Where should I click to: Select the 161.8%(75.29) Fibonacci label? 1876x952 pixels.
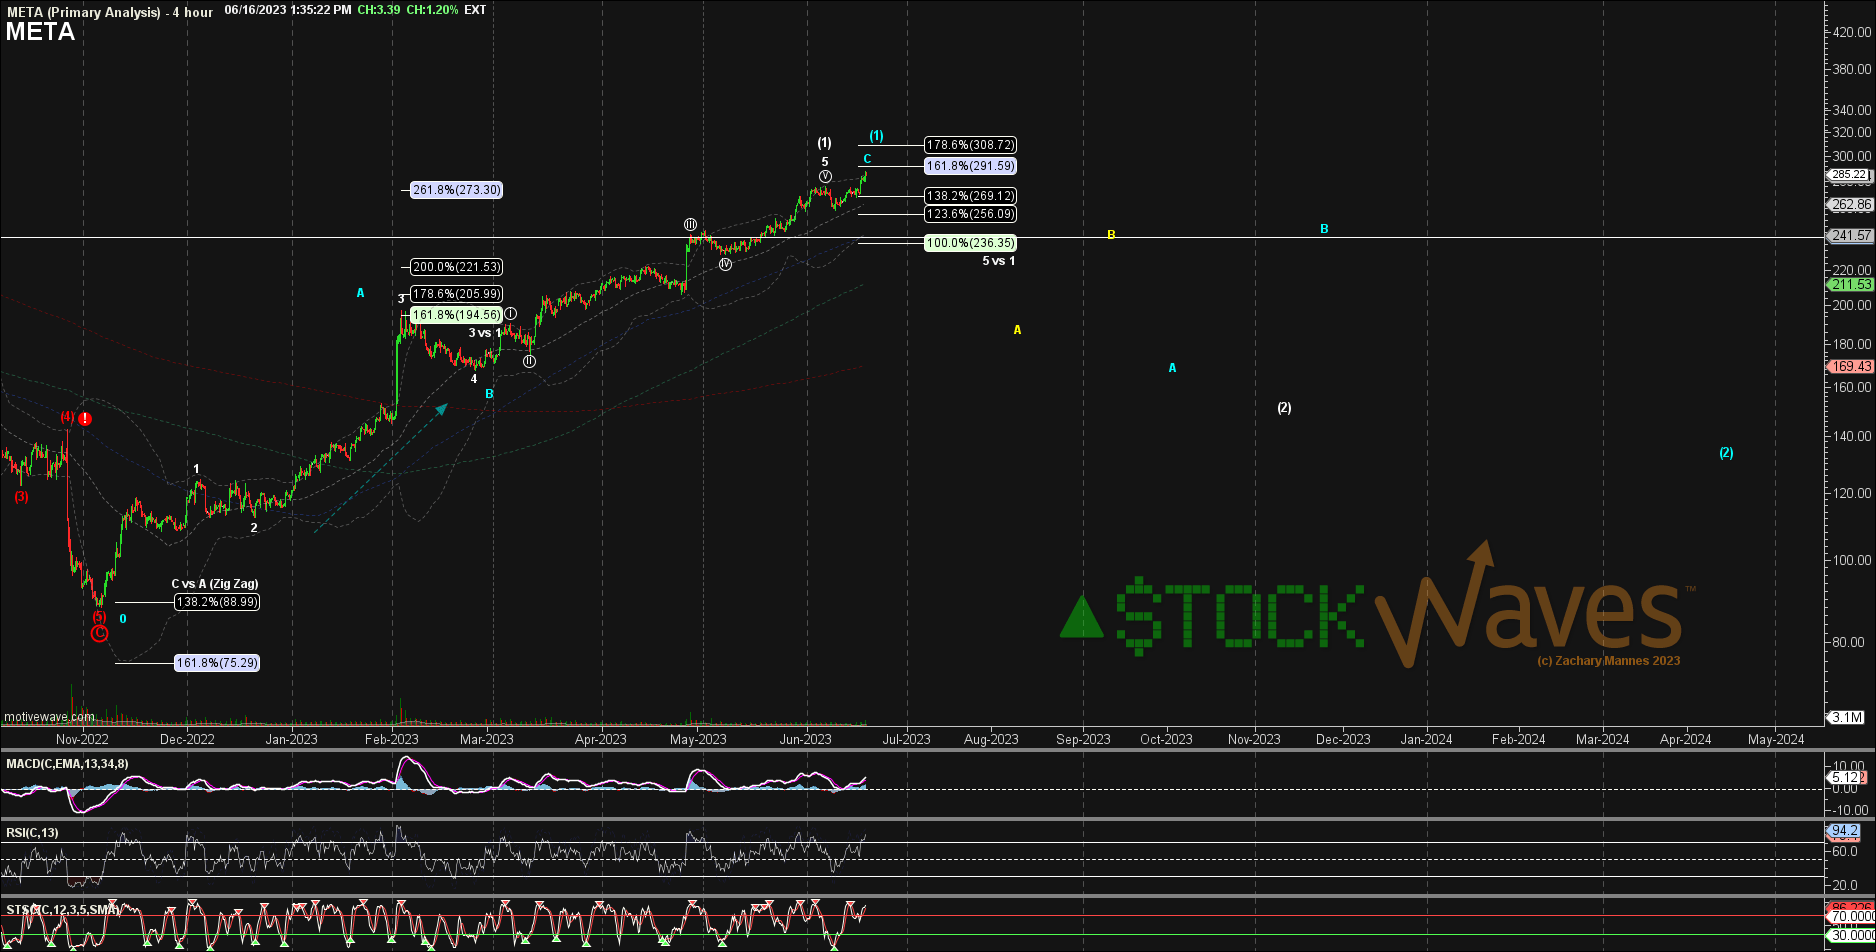pos(217,662)
